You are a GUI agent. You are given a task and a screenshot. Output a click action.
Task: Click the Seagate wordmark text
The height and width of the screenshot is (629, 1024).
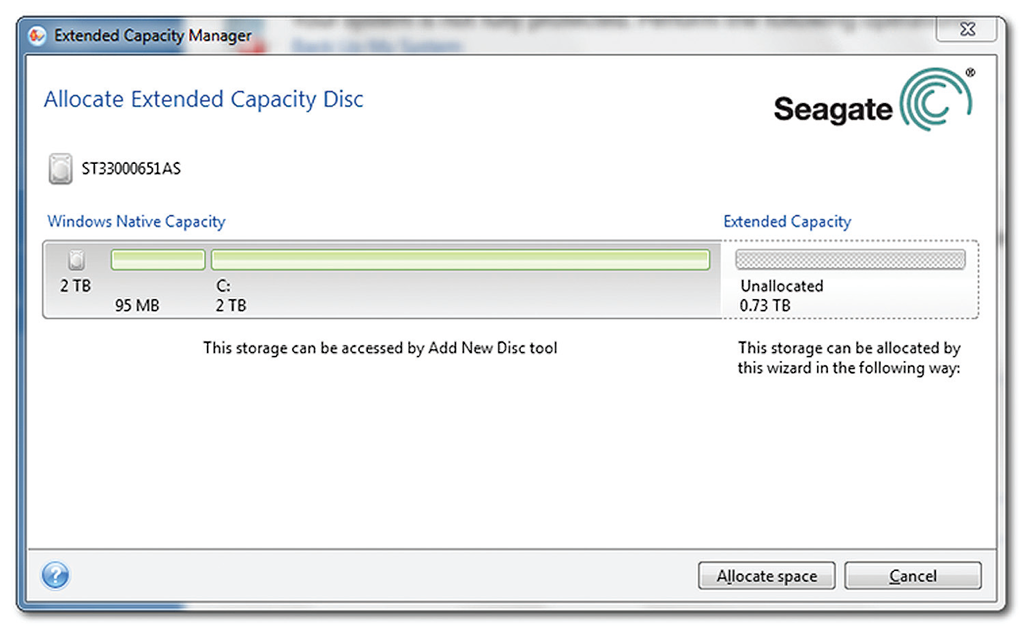(x=833, y=110)
